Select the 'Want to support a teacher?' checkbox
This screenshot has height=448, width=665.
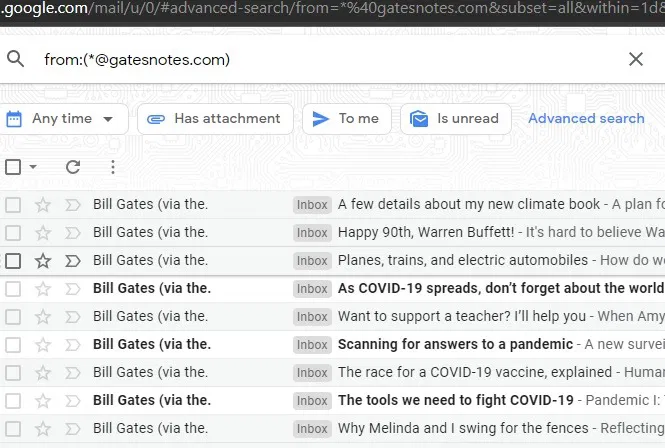tap(13, 317)
